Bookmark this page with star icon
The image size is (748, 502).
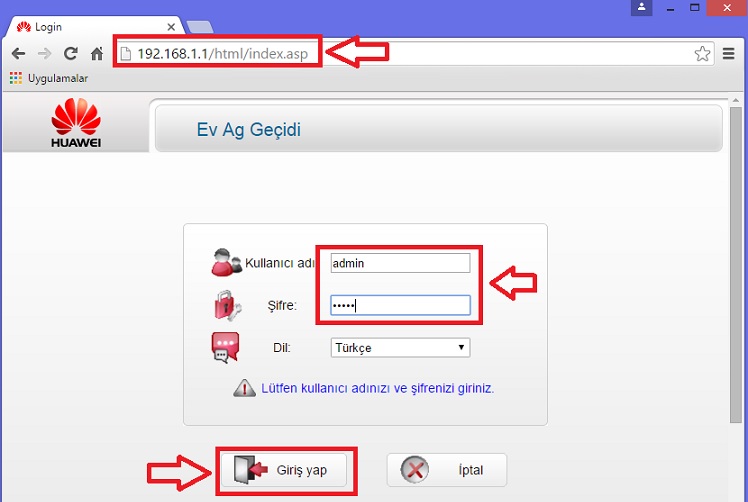coord(703,54)
